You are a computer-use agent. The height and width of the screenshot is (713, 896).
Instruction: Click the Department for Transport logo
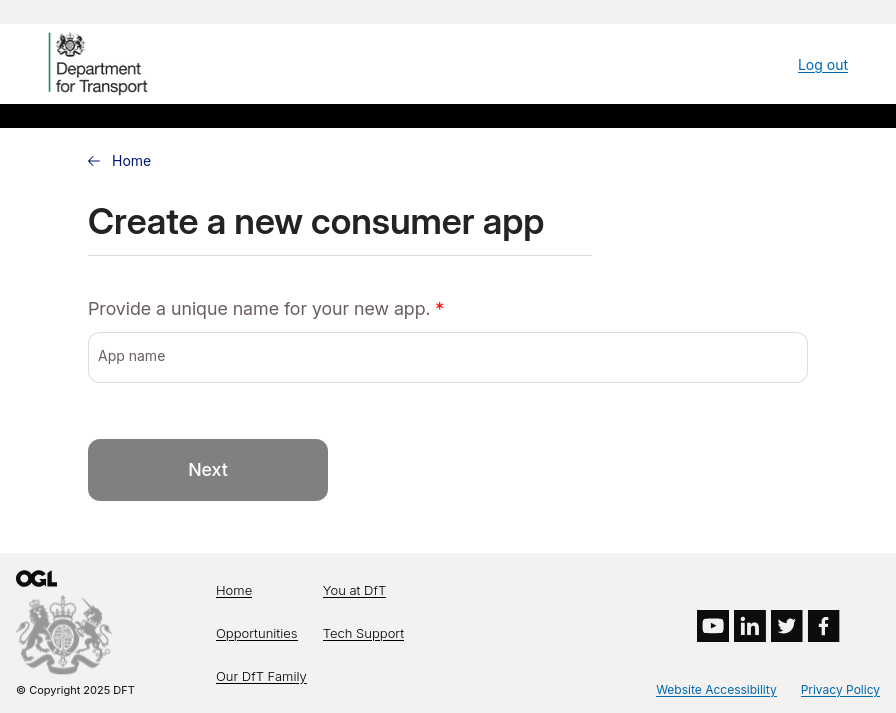point(98,63)
